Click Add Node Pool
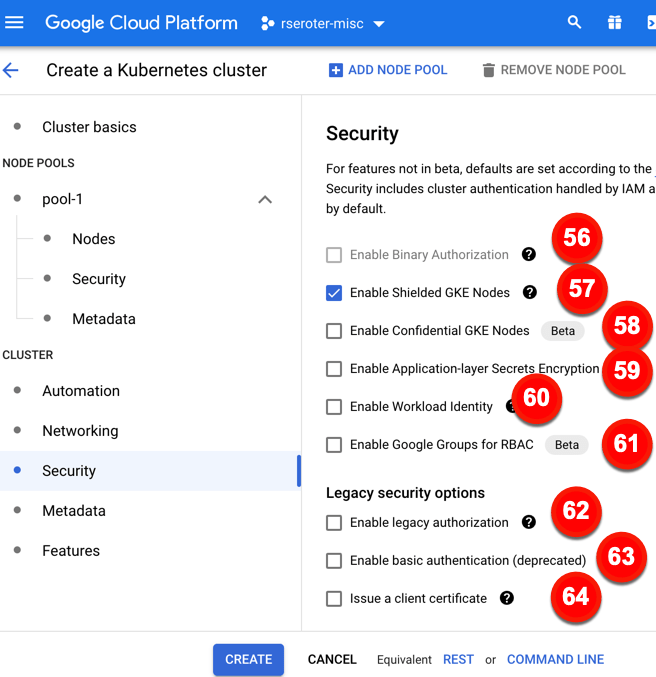 [x=388, y=70]
